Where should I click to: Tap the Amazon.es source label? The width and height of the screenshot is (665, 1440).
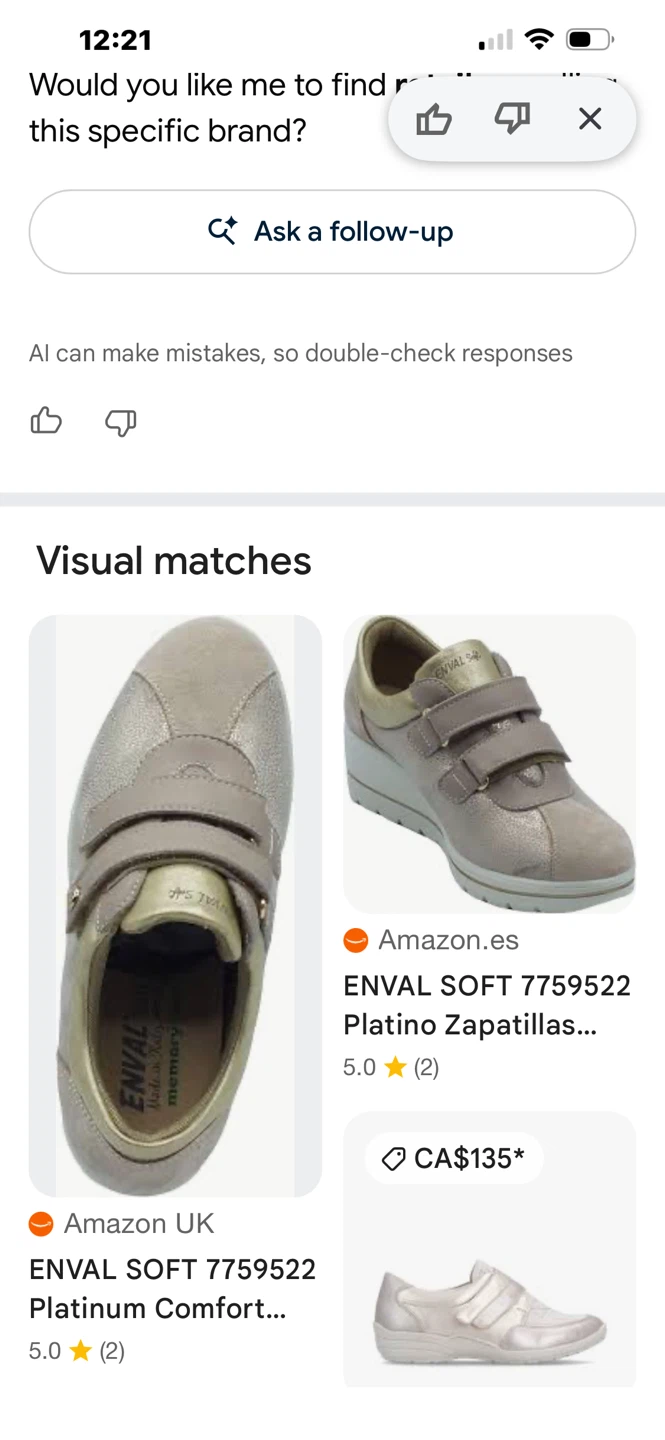[448, 940]
